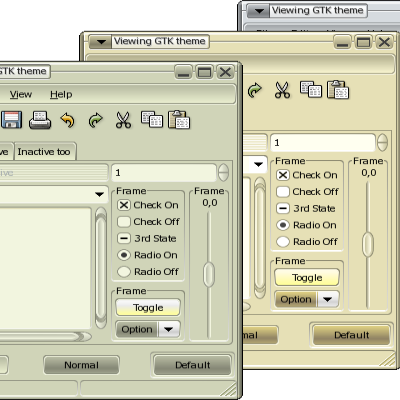This screenshot has width=400, height=400.
Task: Click Redo arrow in the yellow window
Action: coord(255,90)
